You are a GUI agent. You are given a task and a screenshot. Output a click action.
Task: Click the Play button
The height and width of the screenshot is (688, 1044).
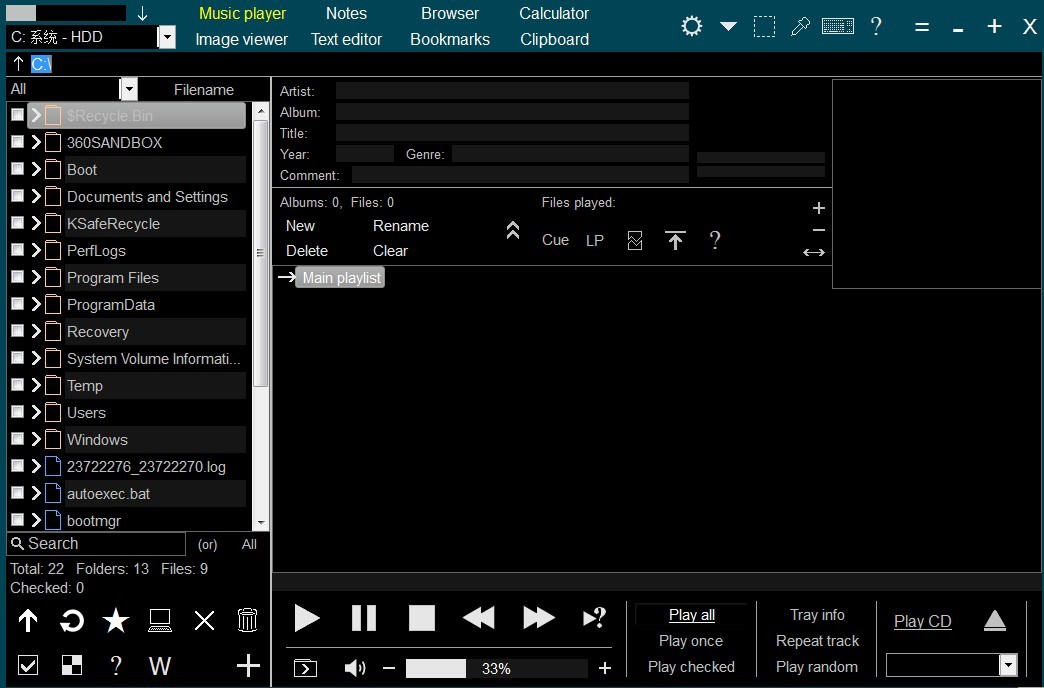pos(307,618)
